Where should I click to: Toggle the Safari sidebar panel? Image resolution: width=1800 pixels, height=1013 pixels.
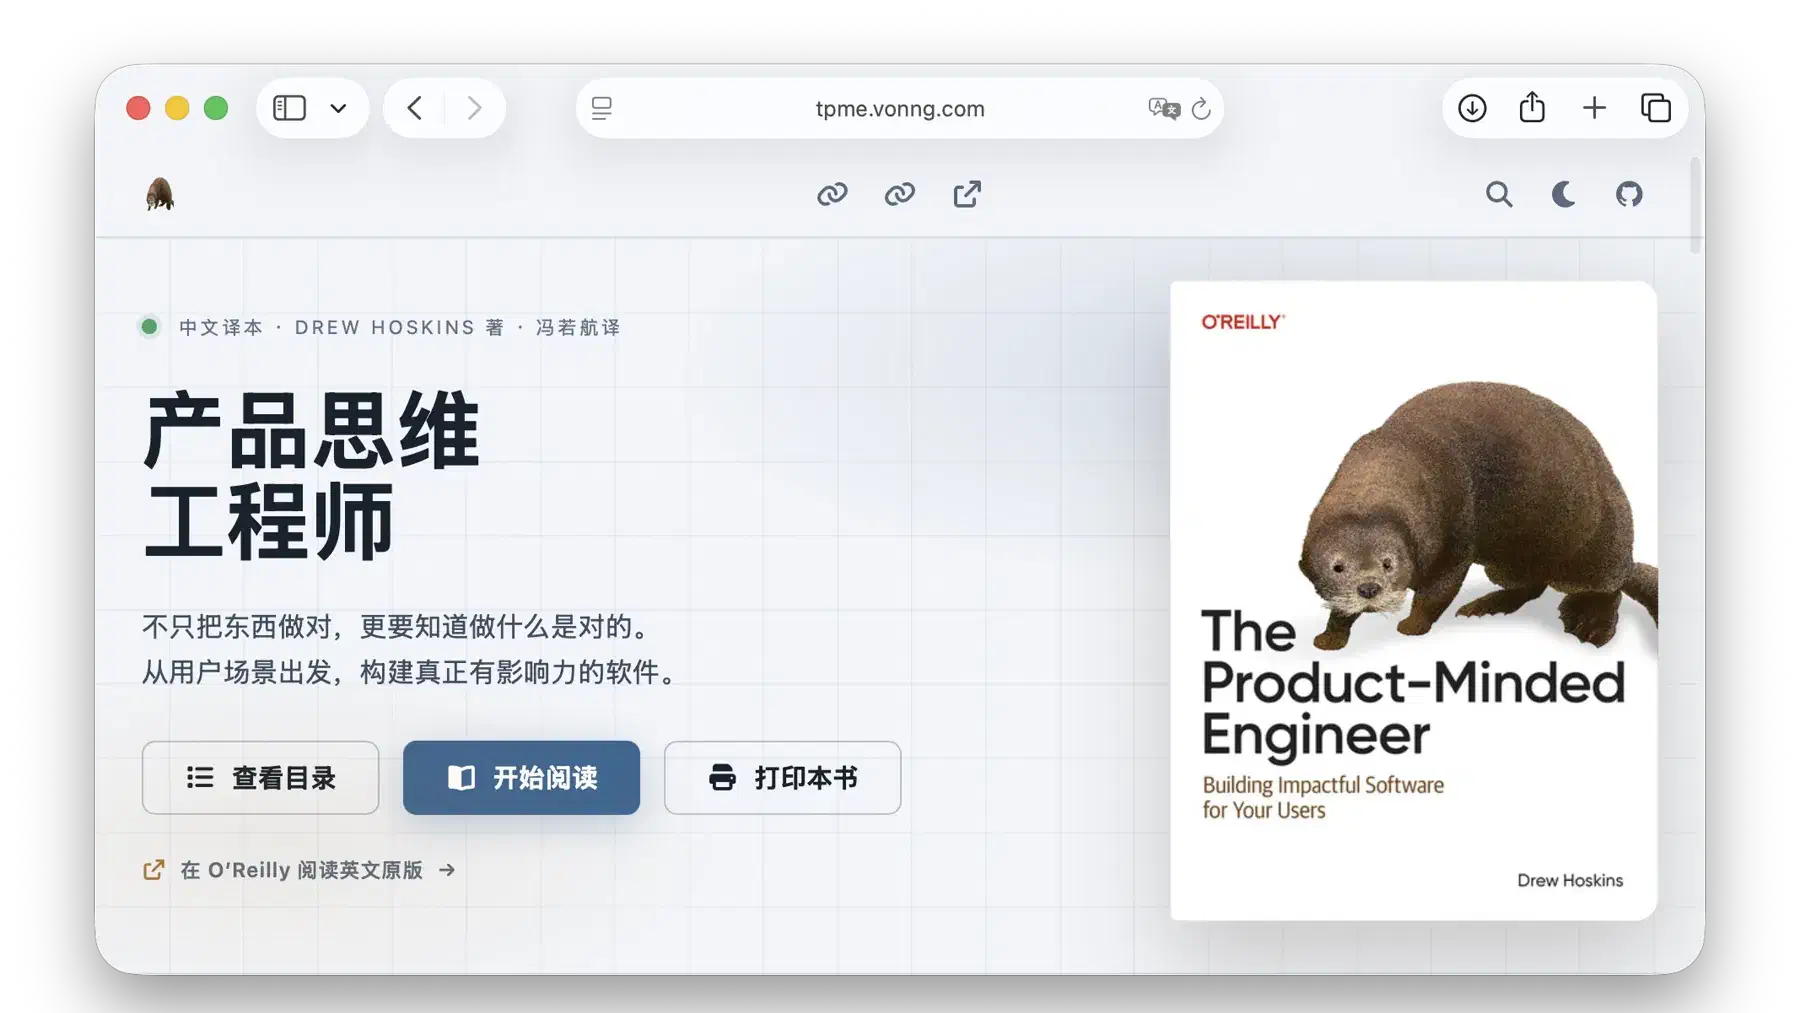289,108
